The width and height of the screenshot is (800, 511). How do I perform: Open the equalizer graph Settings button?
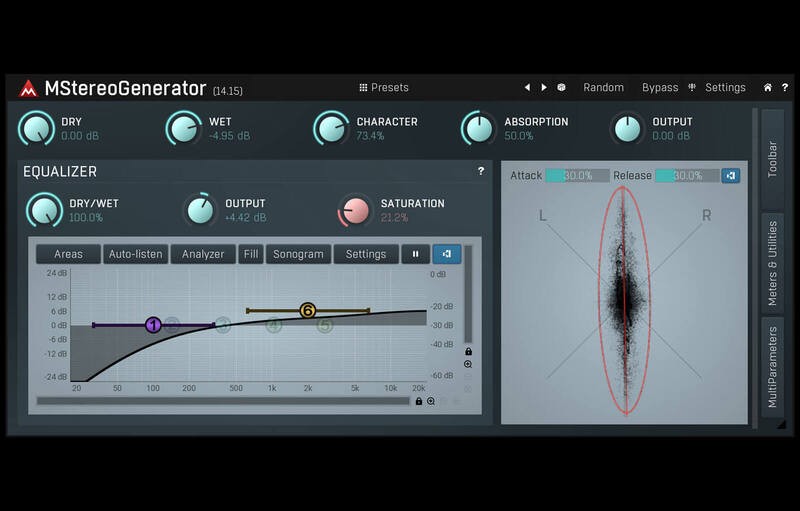coord(366,254)
